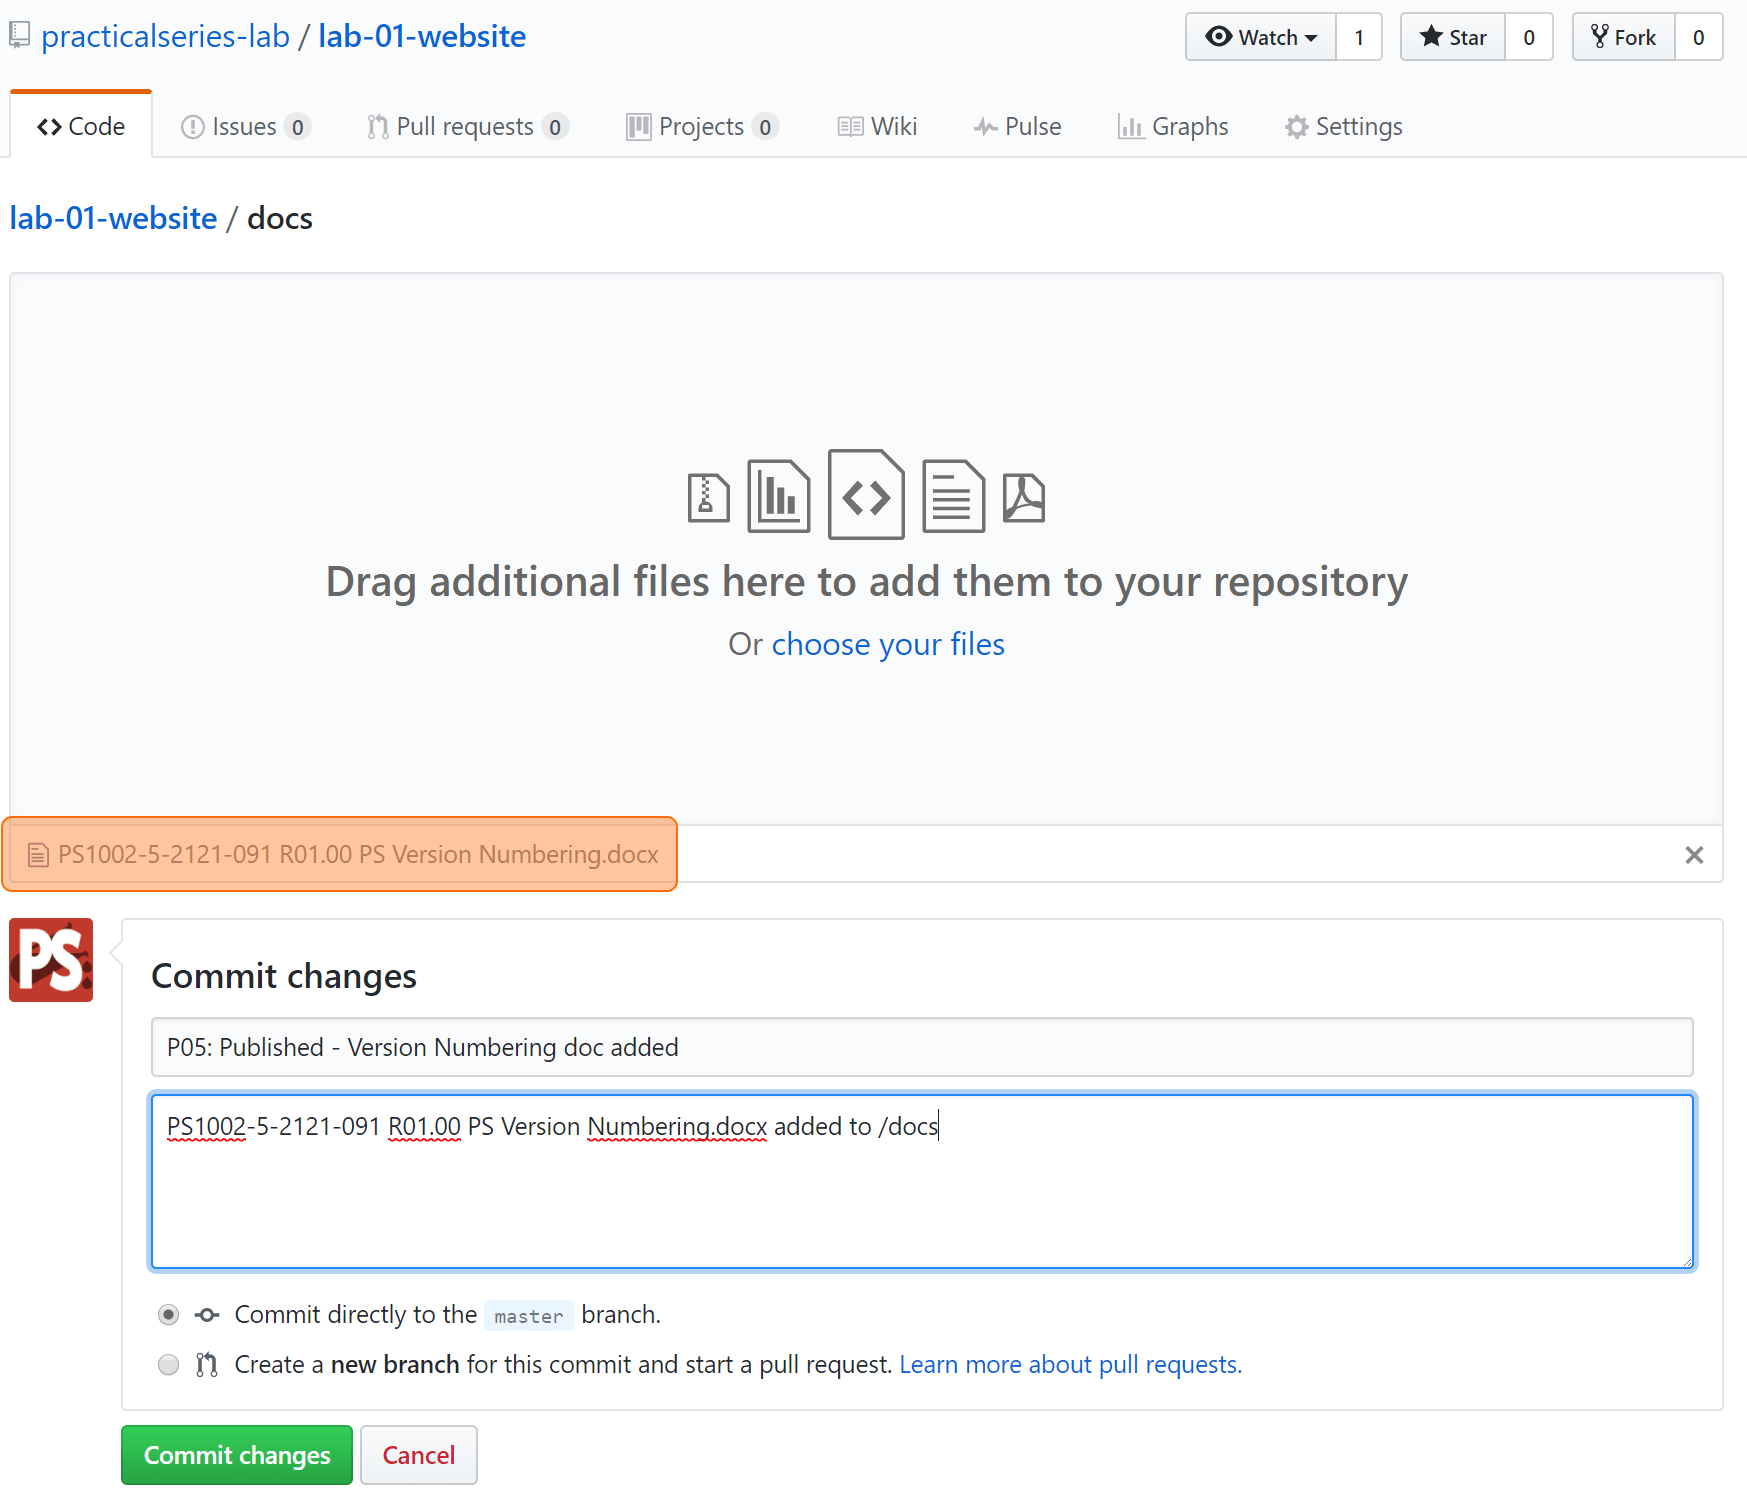Switch to the Issues tab

click(x=246, y=126)
